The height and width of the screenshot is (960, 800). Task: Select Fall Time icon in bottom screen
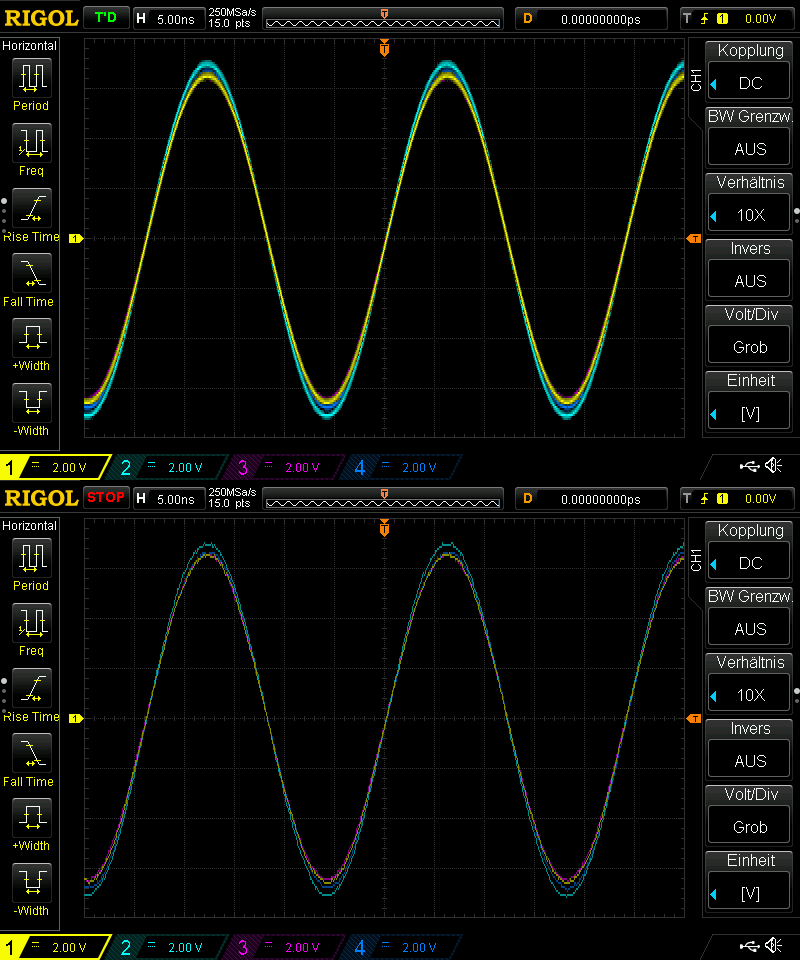point(31,752)
